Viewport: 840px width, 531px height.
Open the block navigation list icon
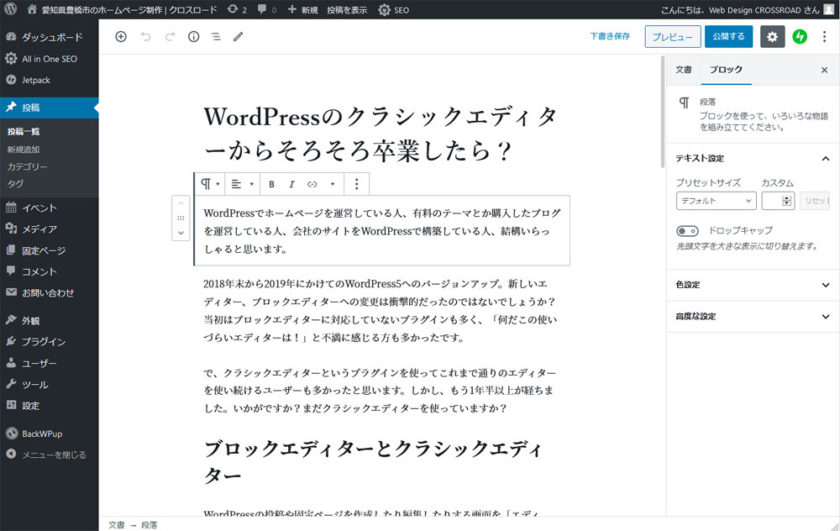(x=216, y=36)
